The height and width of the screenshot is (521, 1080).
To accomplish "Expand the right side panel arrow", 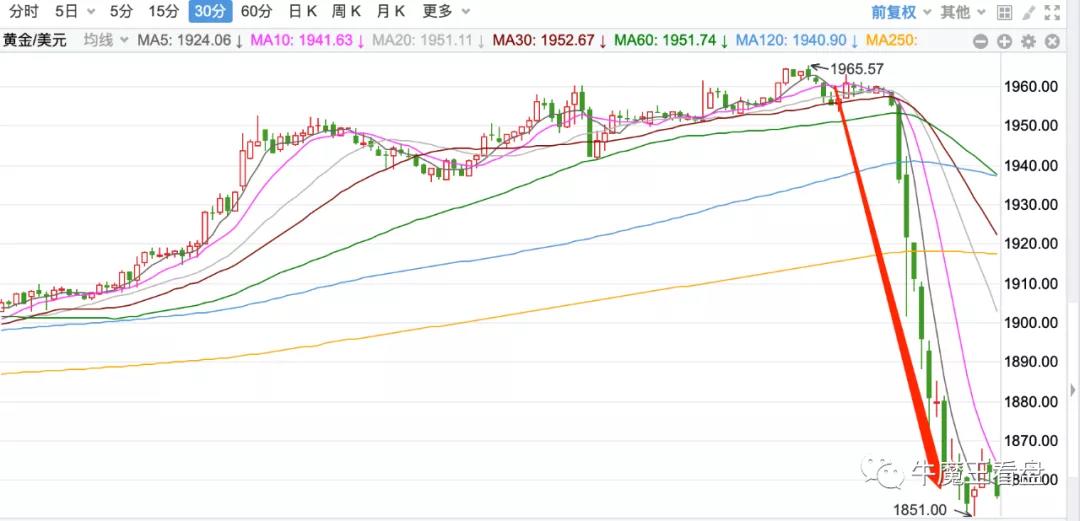I will 1072,391.
